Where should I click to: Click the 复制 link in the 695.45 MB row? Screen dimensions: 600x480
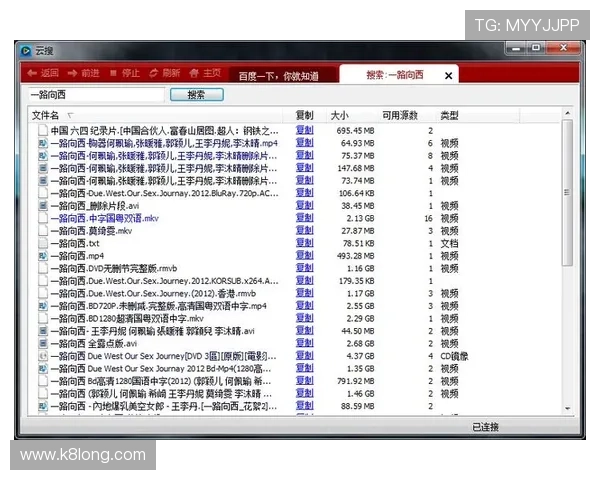coord(305,130)
